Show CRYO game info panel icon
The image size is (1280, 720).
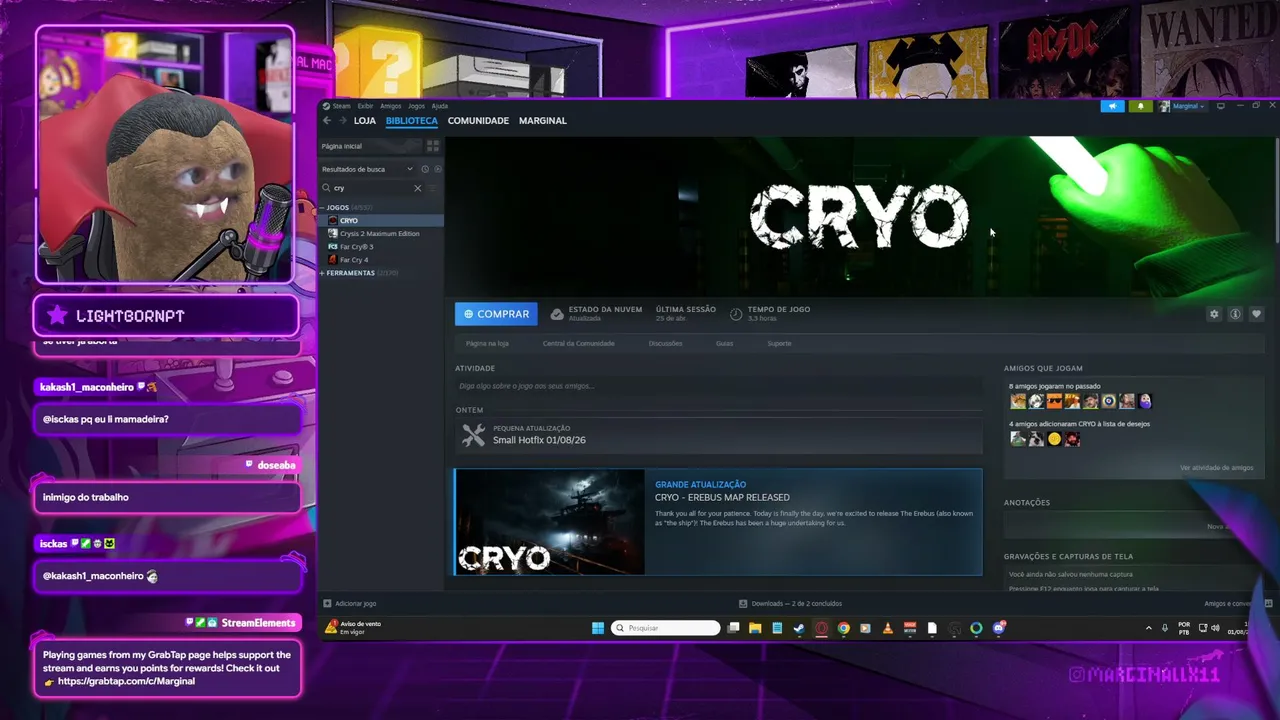point(1235,314)
